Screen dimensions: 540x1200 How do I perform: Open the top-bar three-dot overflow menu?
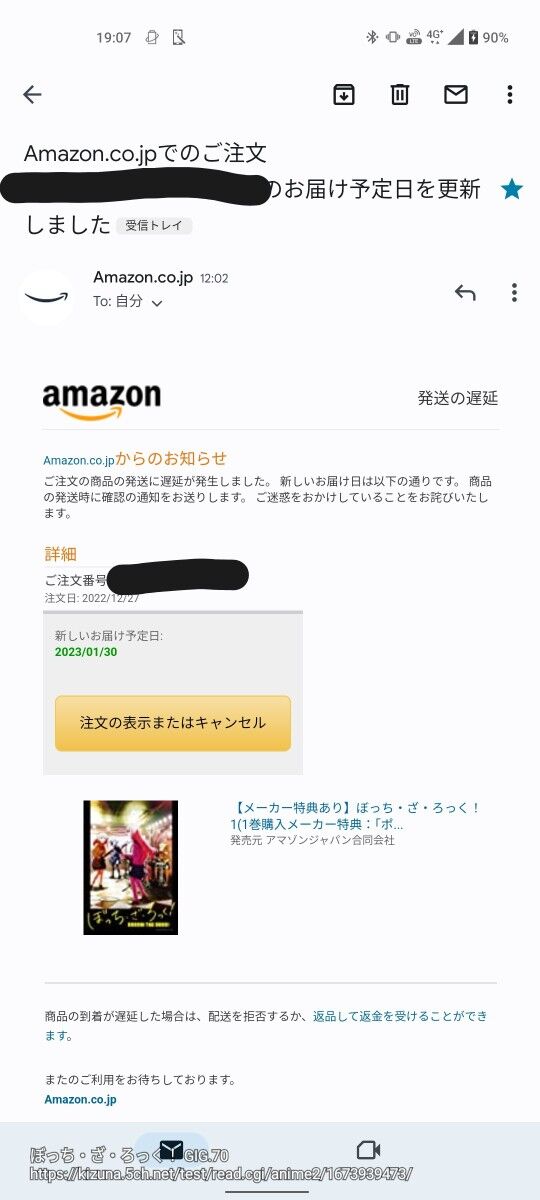[x=510, y=95]
